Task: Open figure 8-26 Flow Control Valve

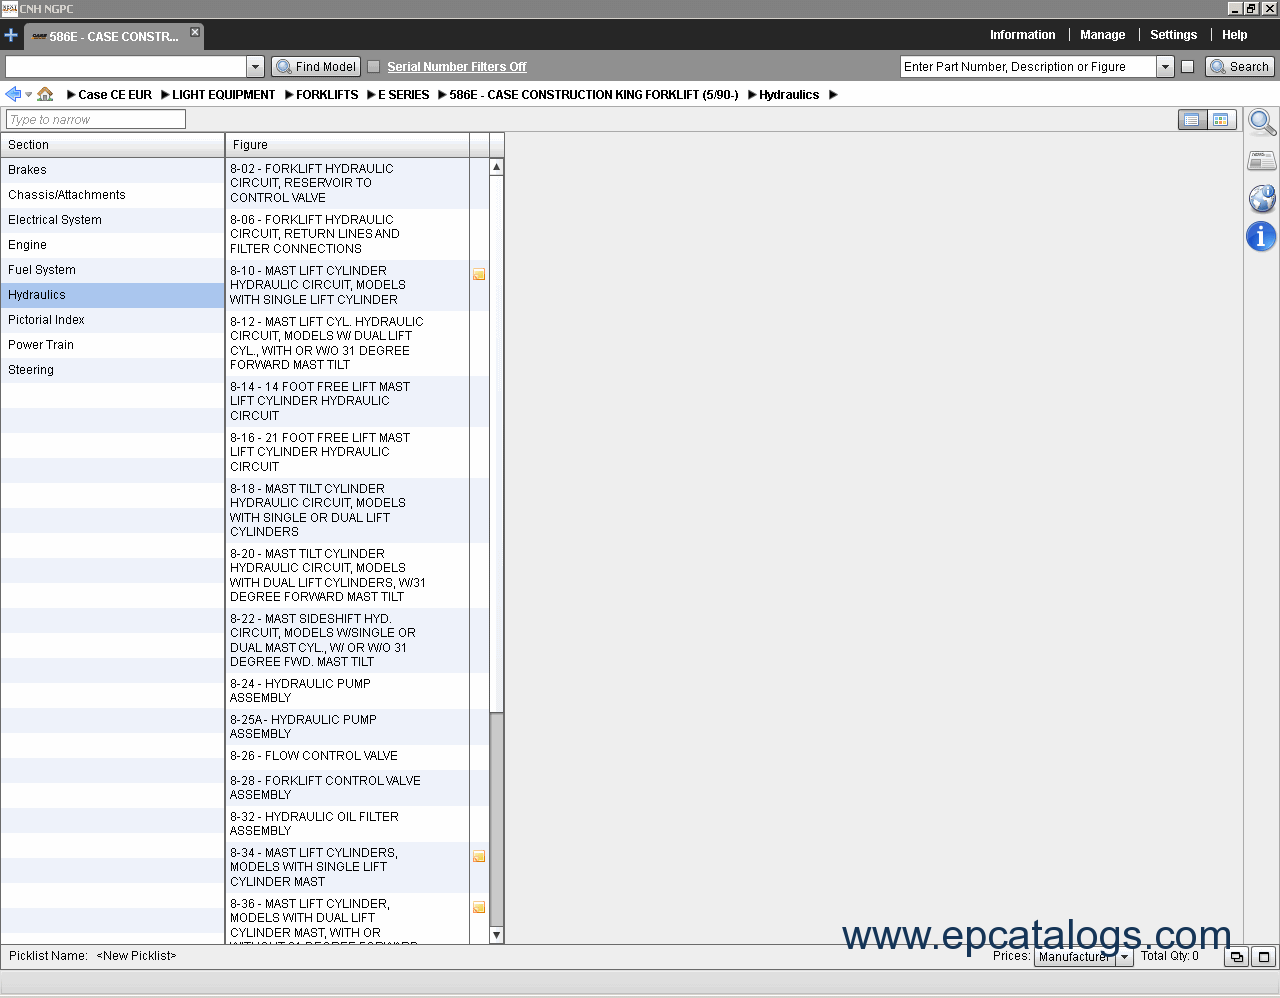Action: point(348,756)
